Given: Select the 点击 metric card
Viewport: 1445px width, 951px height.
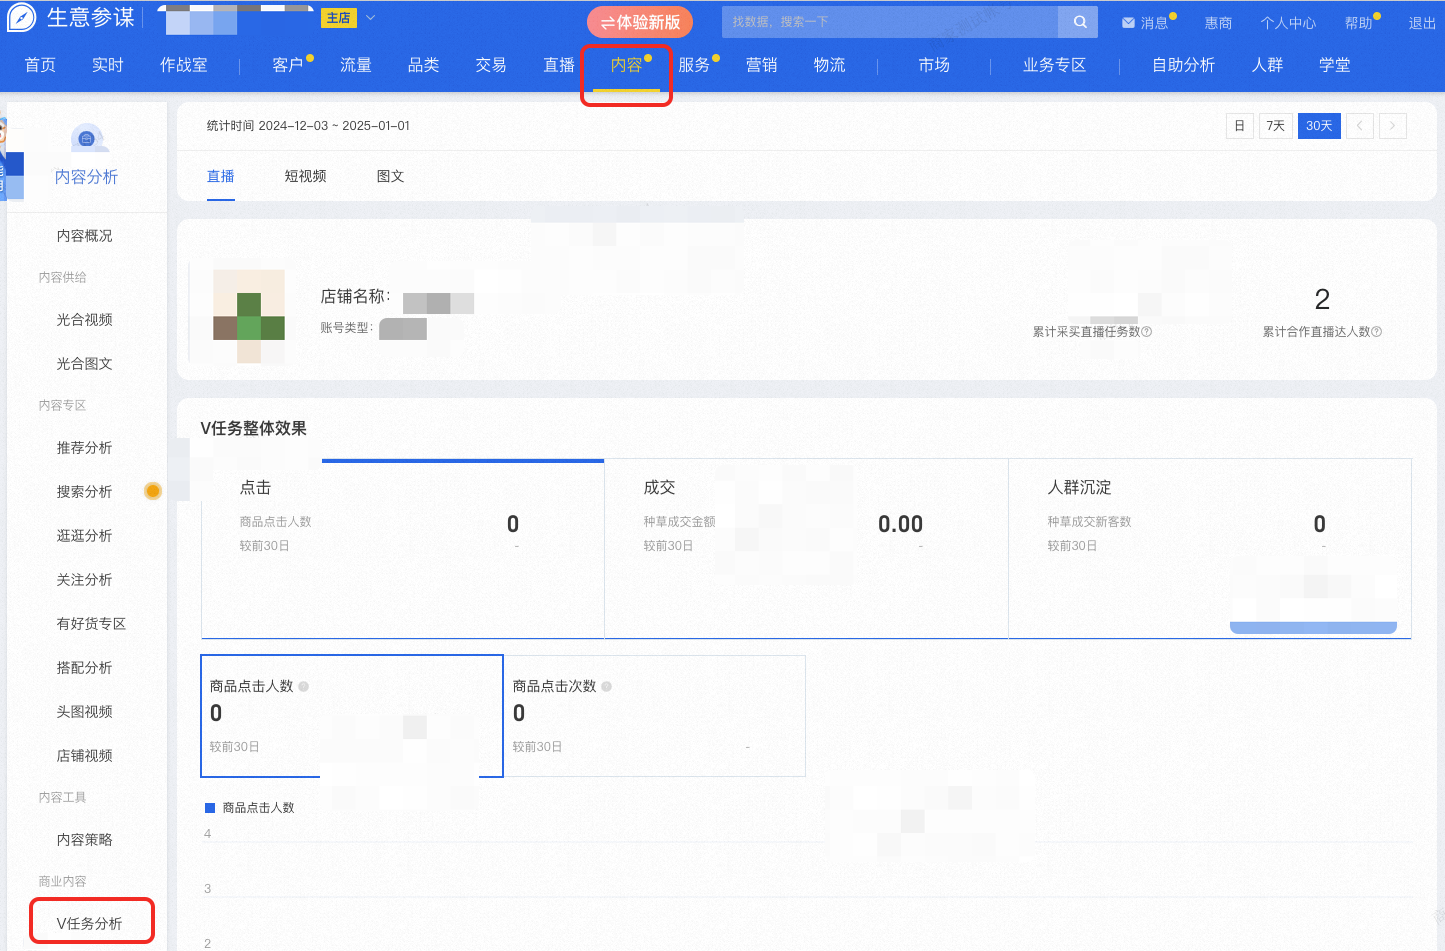Looking at the screenshot, I should pyautogui.click(x=403, y=548).
